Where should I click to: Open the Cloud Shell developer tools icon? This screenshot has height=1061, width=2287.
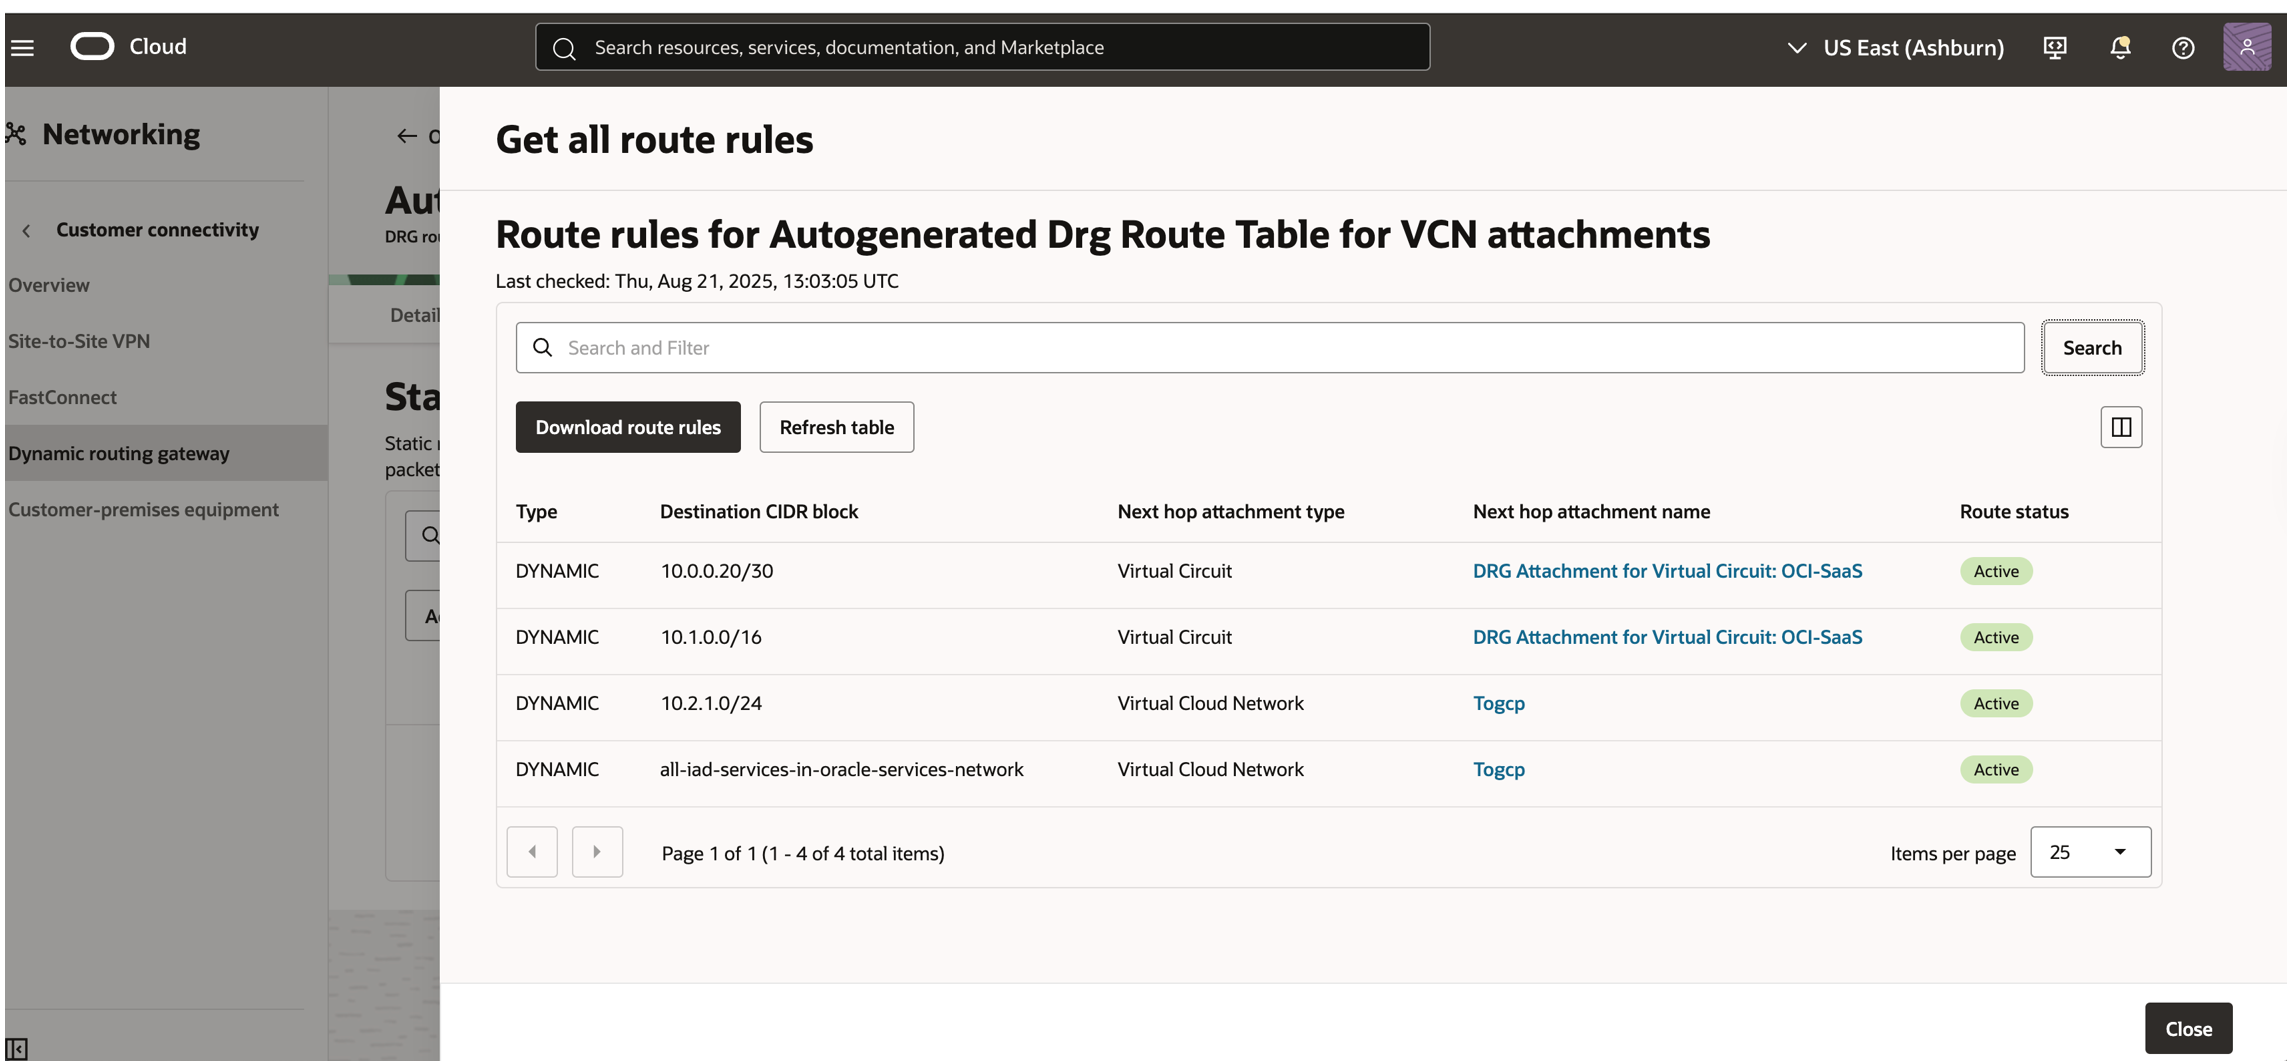click(2055, 47)
